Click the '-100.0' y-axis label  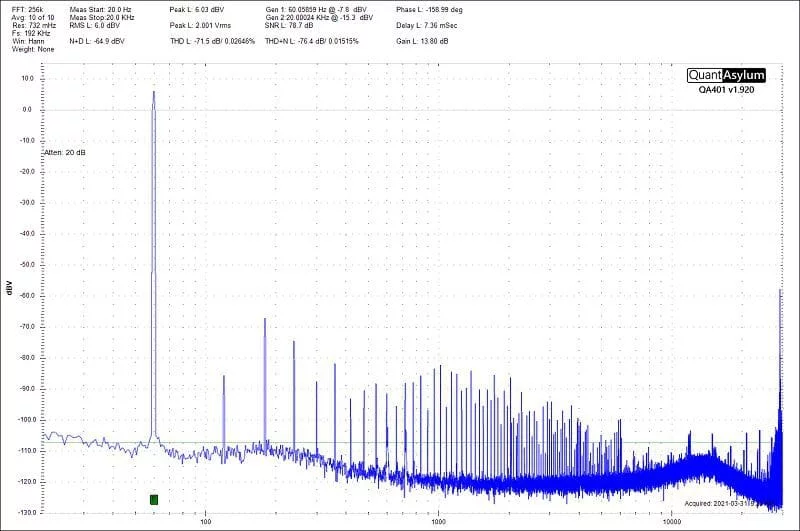point(25,420)
